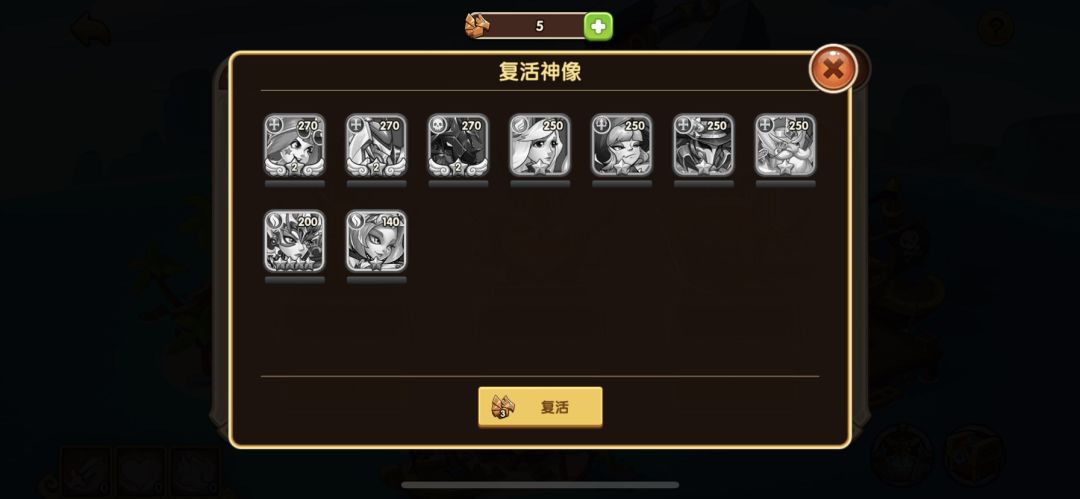The width and height of the screenshot is (1080, 499).
Task: Choose the wide-brim hat hero at level 250
Action: [703, 145]
